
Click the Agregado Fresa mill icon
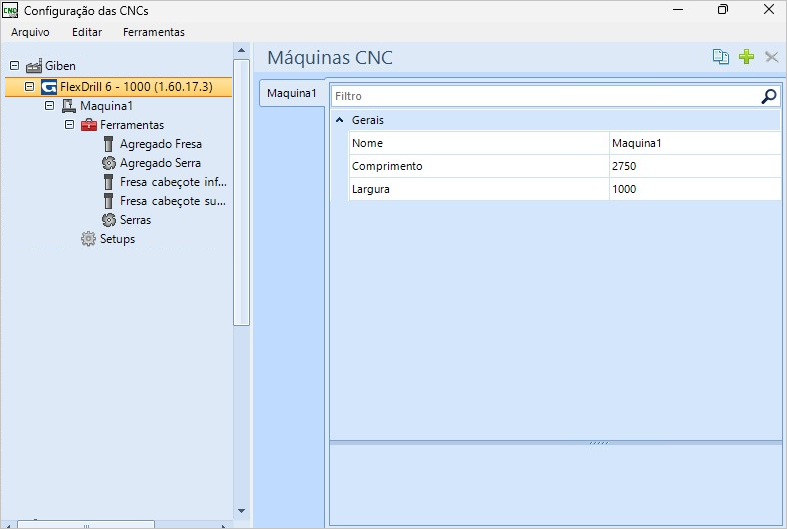point(108,144)
